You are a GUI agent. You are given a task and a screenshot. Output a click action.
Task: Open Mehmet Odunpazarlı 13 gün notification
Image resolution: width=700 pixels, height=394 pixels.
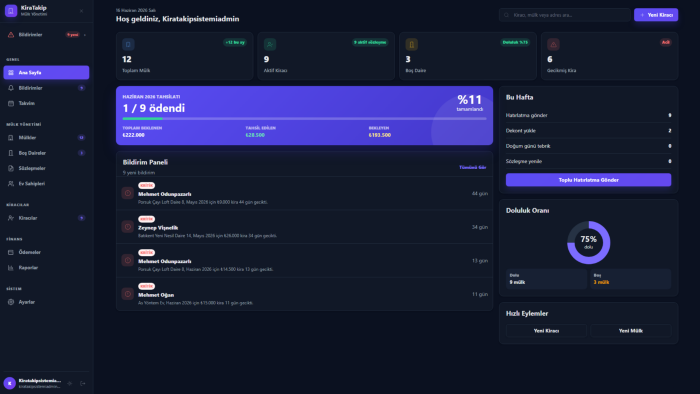coord(304,261)
